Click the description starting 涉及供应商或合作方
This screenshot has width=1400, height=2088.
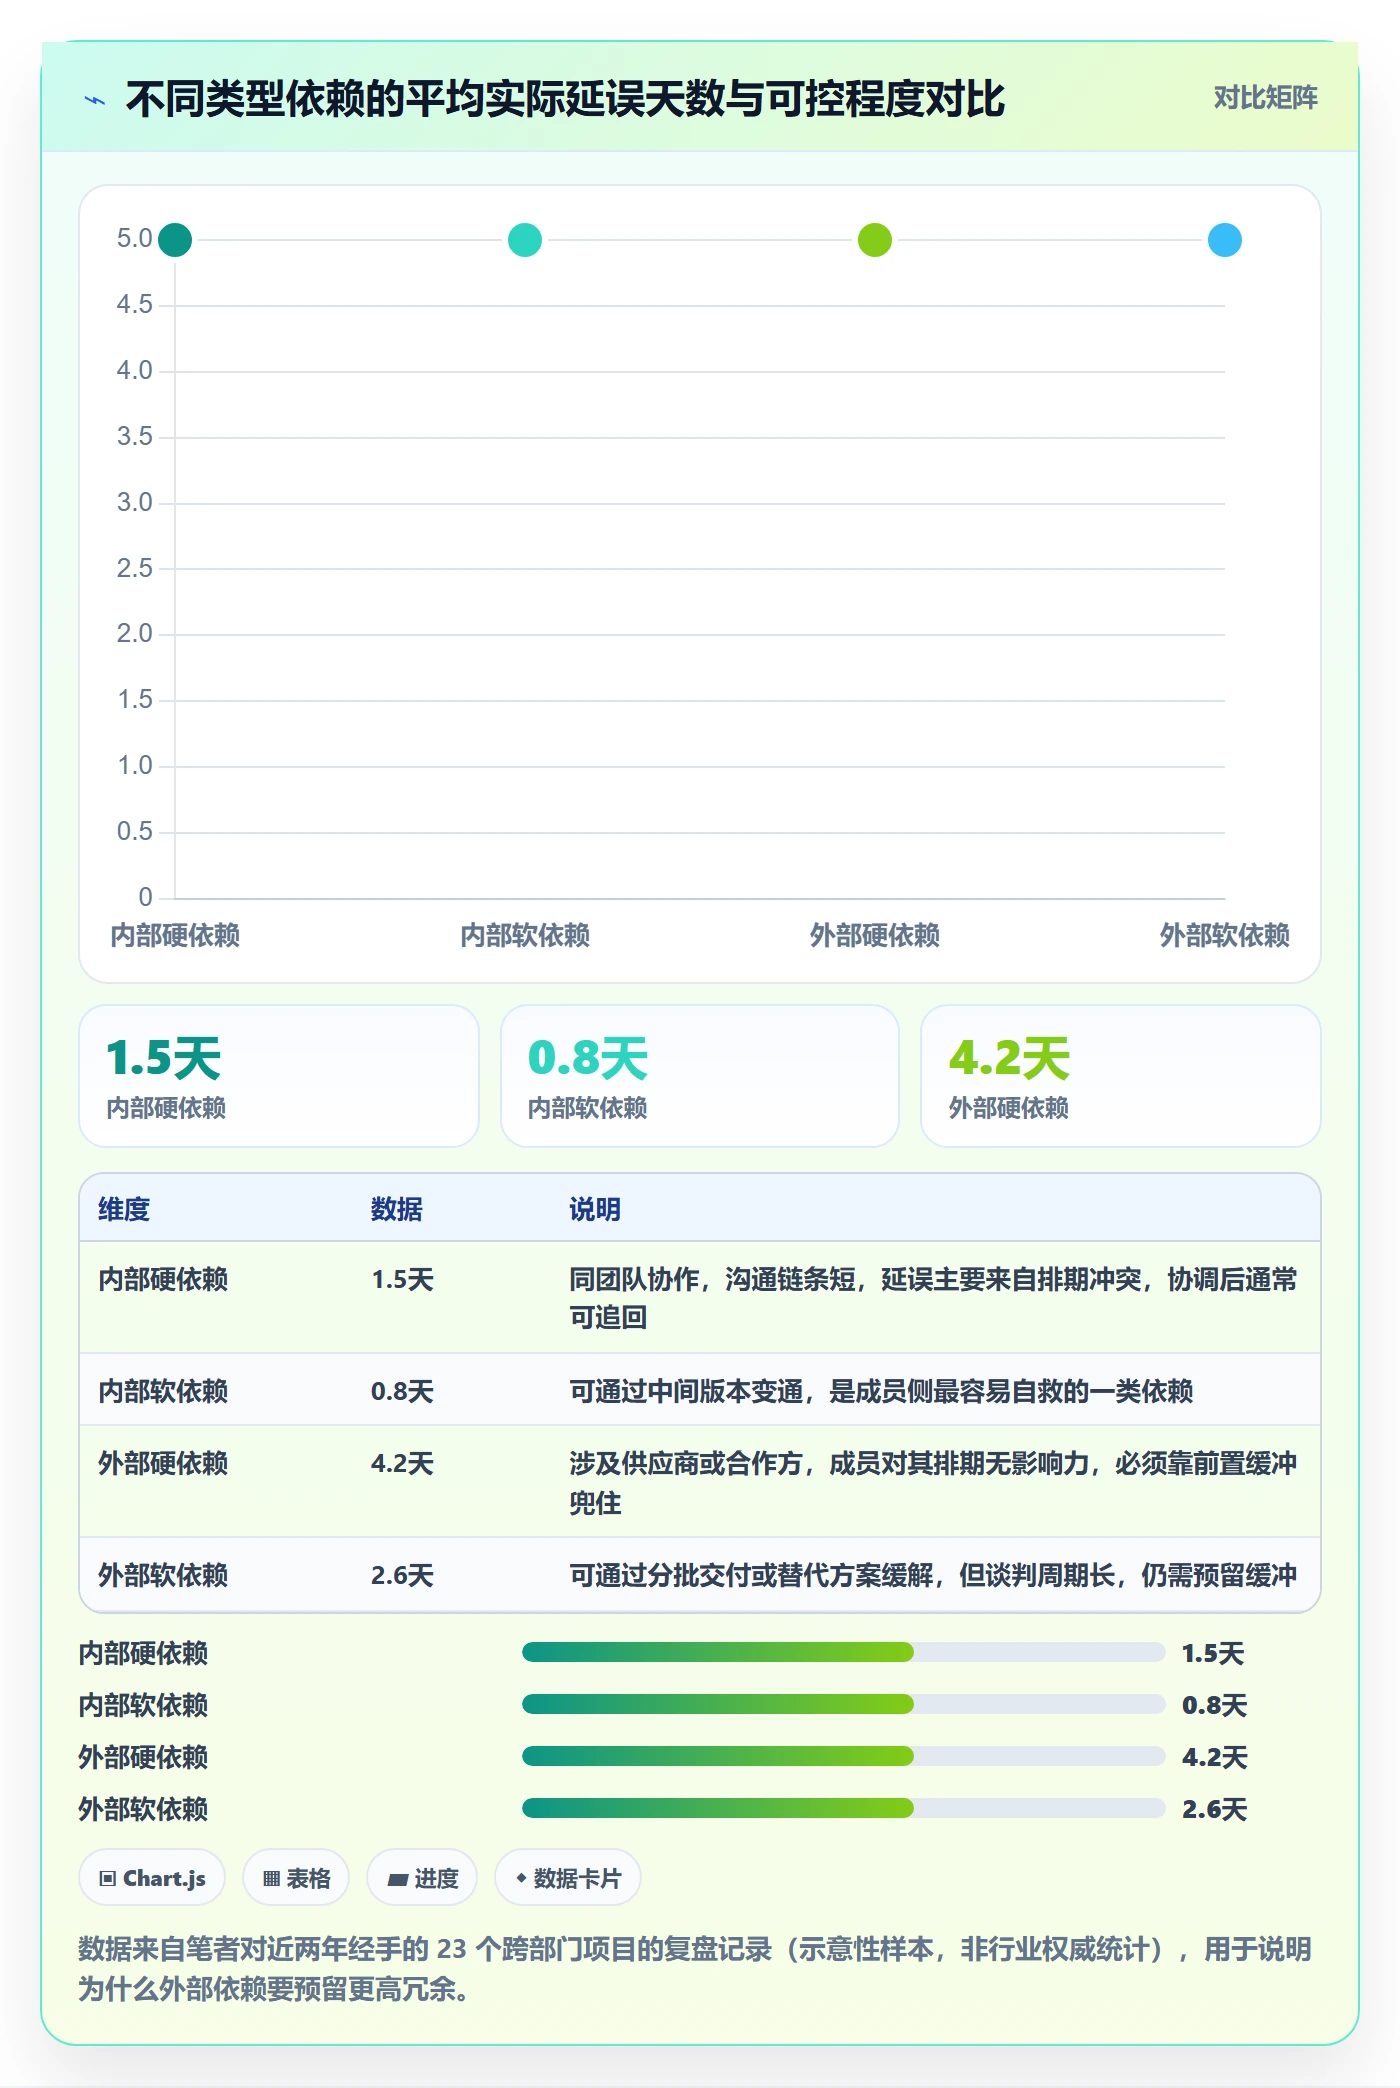(x=933, y=1483)
